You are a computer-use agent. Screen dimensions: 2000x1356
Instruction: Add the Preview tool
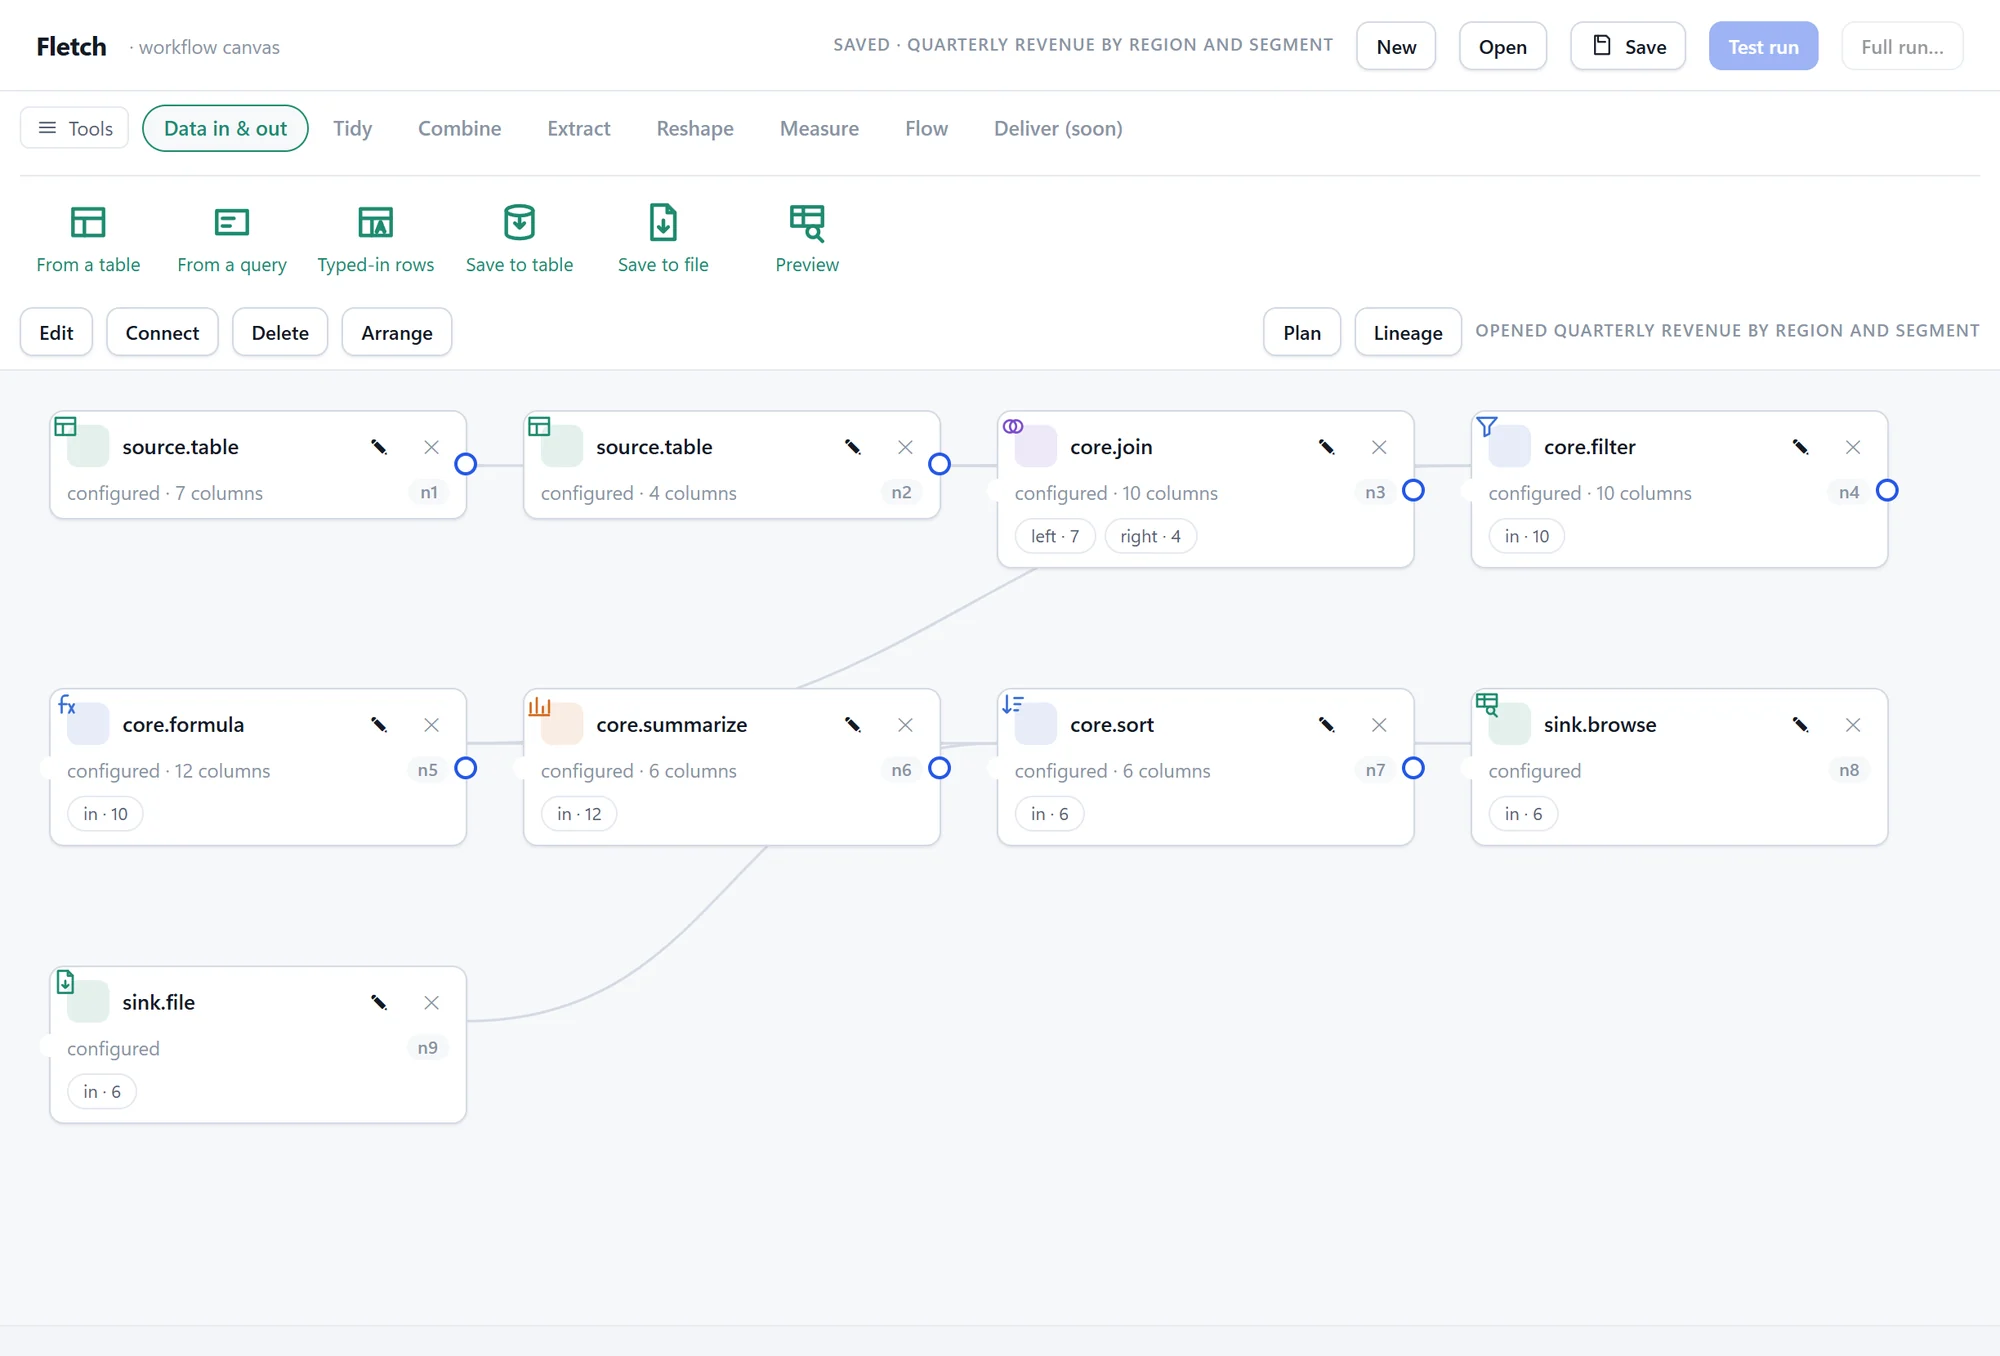click(807, 239)
